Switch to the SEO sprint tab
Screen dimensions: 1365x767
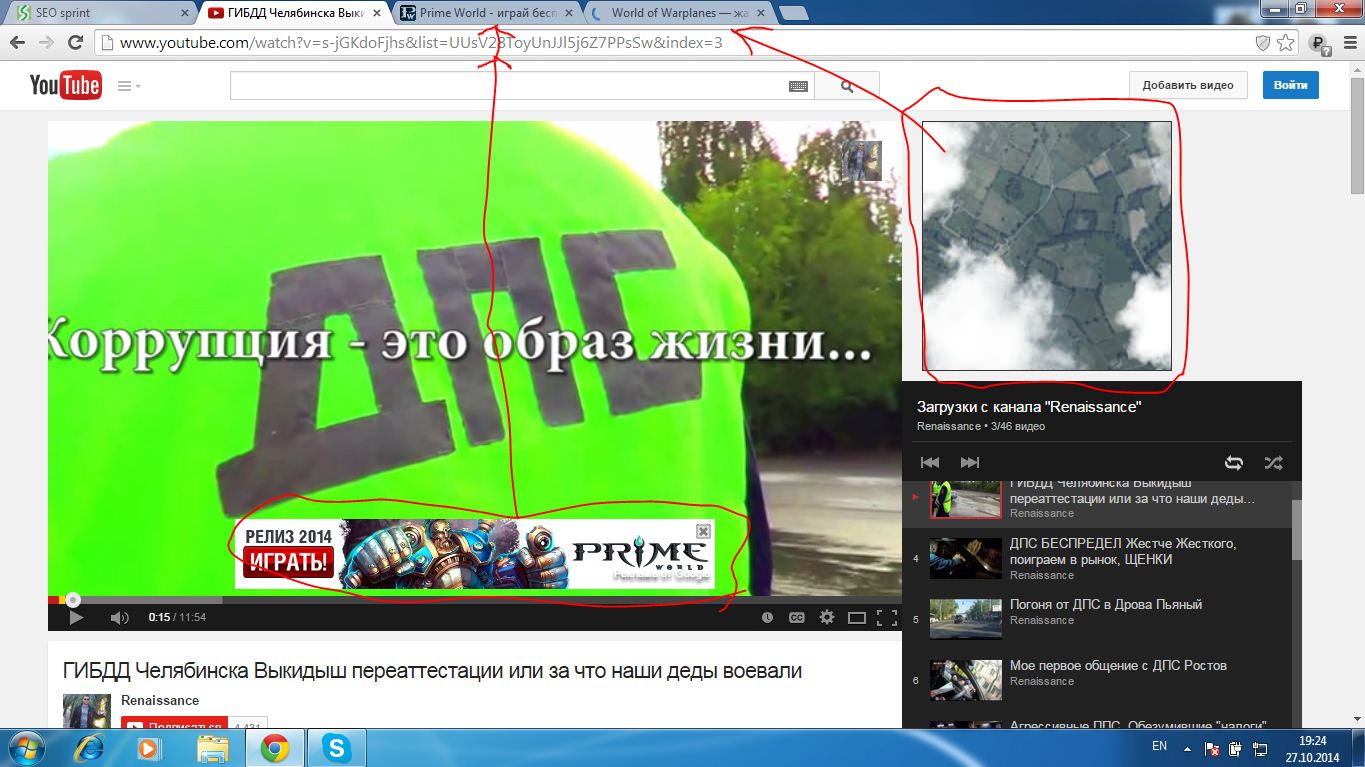(100, 13)
